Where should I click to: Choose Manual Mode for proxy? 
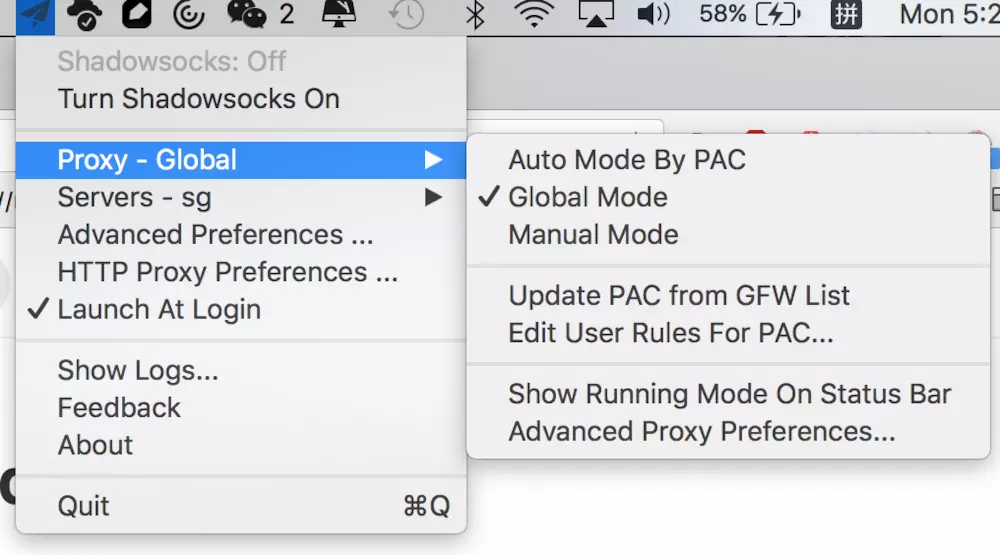[x=593, y=235]
